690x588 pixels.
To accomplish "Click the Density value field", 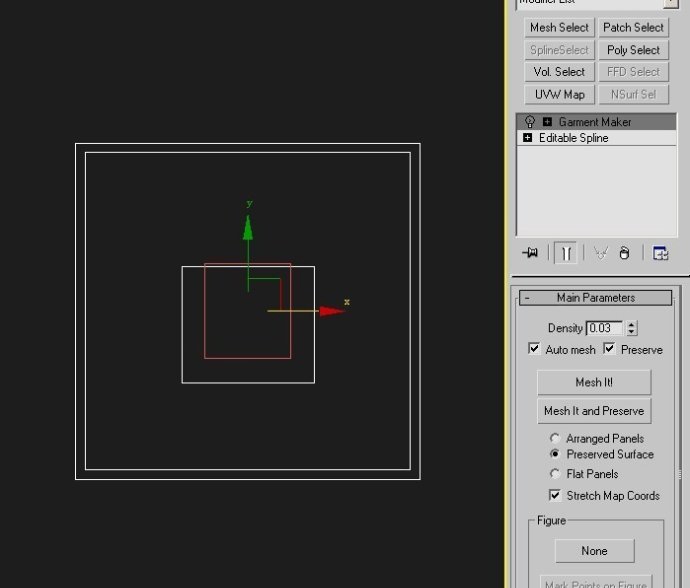I will pyautogui.click(x=605, y=328).
